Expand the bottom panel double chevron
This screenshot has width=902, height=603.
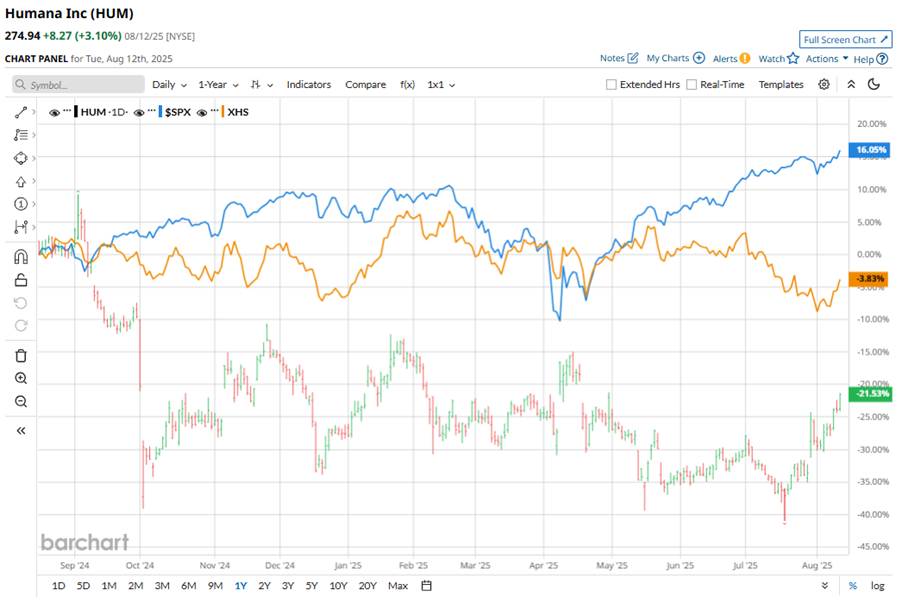click(825, 586)
